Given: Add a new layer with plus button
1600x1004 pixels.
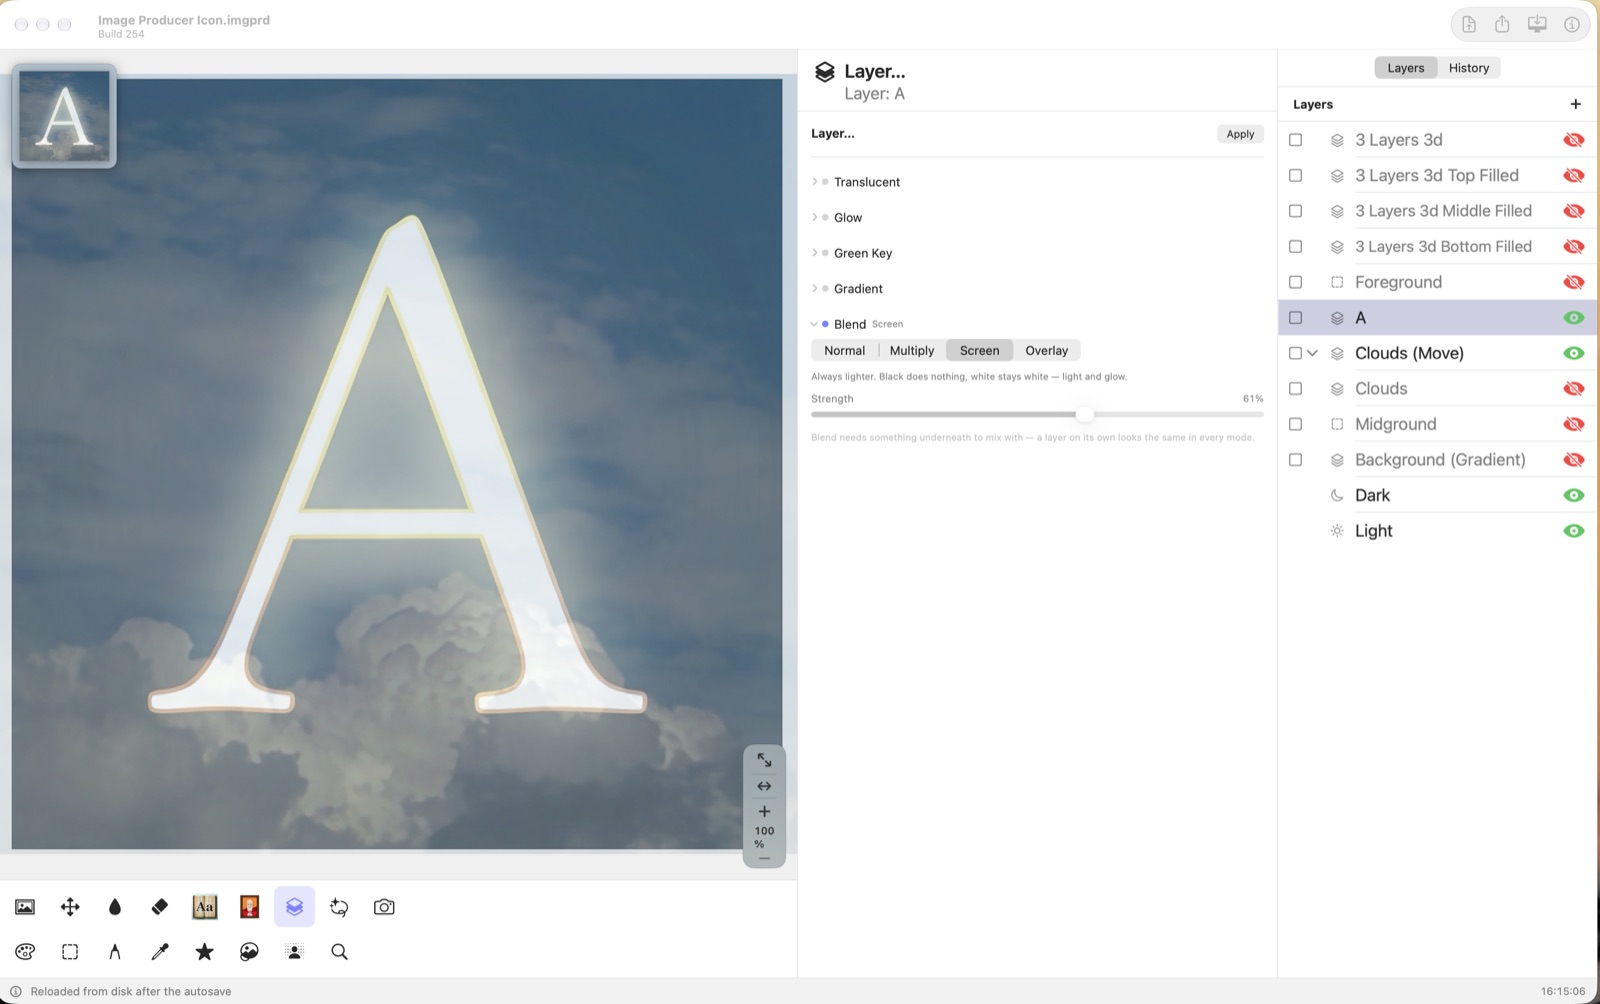Looking at the screenshot, I should pyautogui.click(x=1575, y=104).
